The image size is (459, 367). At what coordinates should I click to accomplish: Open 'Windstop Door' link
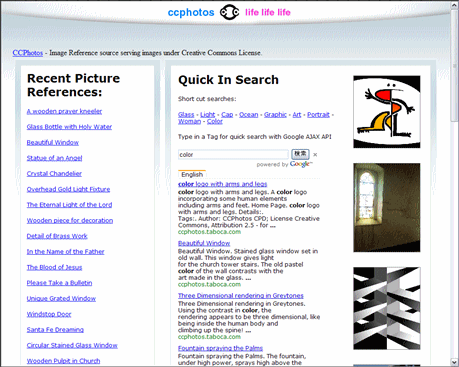coord(49,314)
